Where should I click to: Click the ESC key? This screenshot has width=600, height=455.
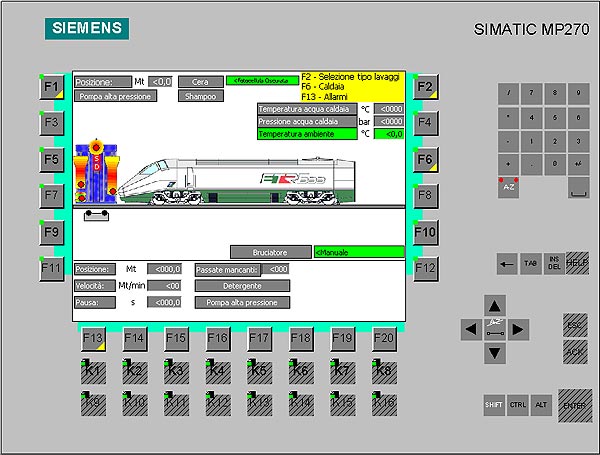[575, 325]
